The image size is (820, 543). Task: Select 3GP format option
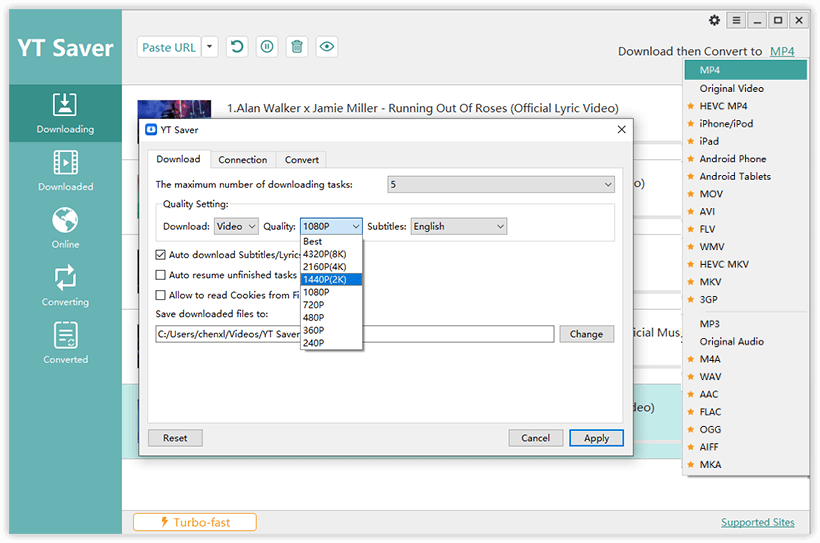point(746,299)
